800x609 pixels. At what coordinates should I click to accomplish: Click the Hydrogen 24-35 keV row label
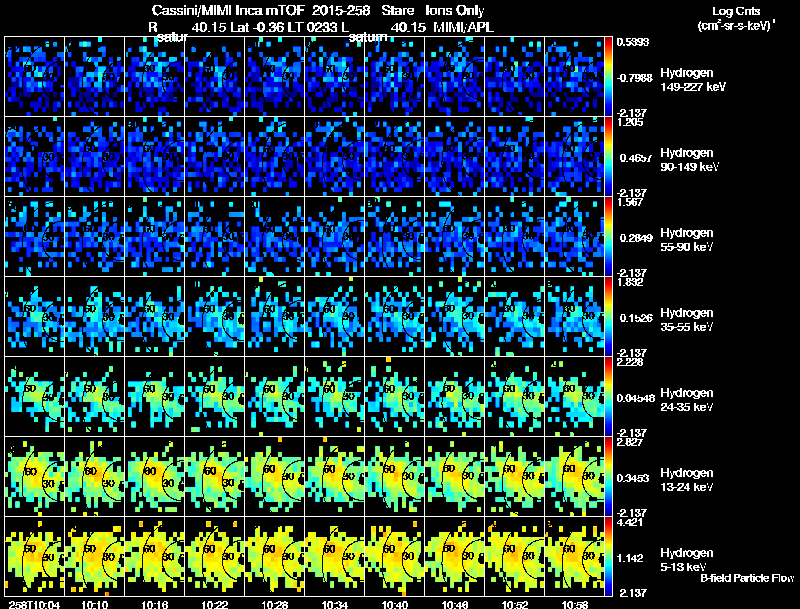click(687, 400)
